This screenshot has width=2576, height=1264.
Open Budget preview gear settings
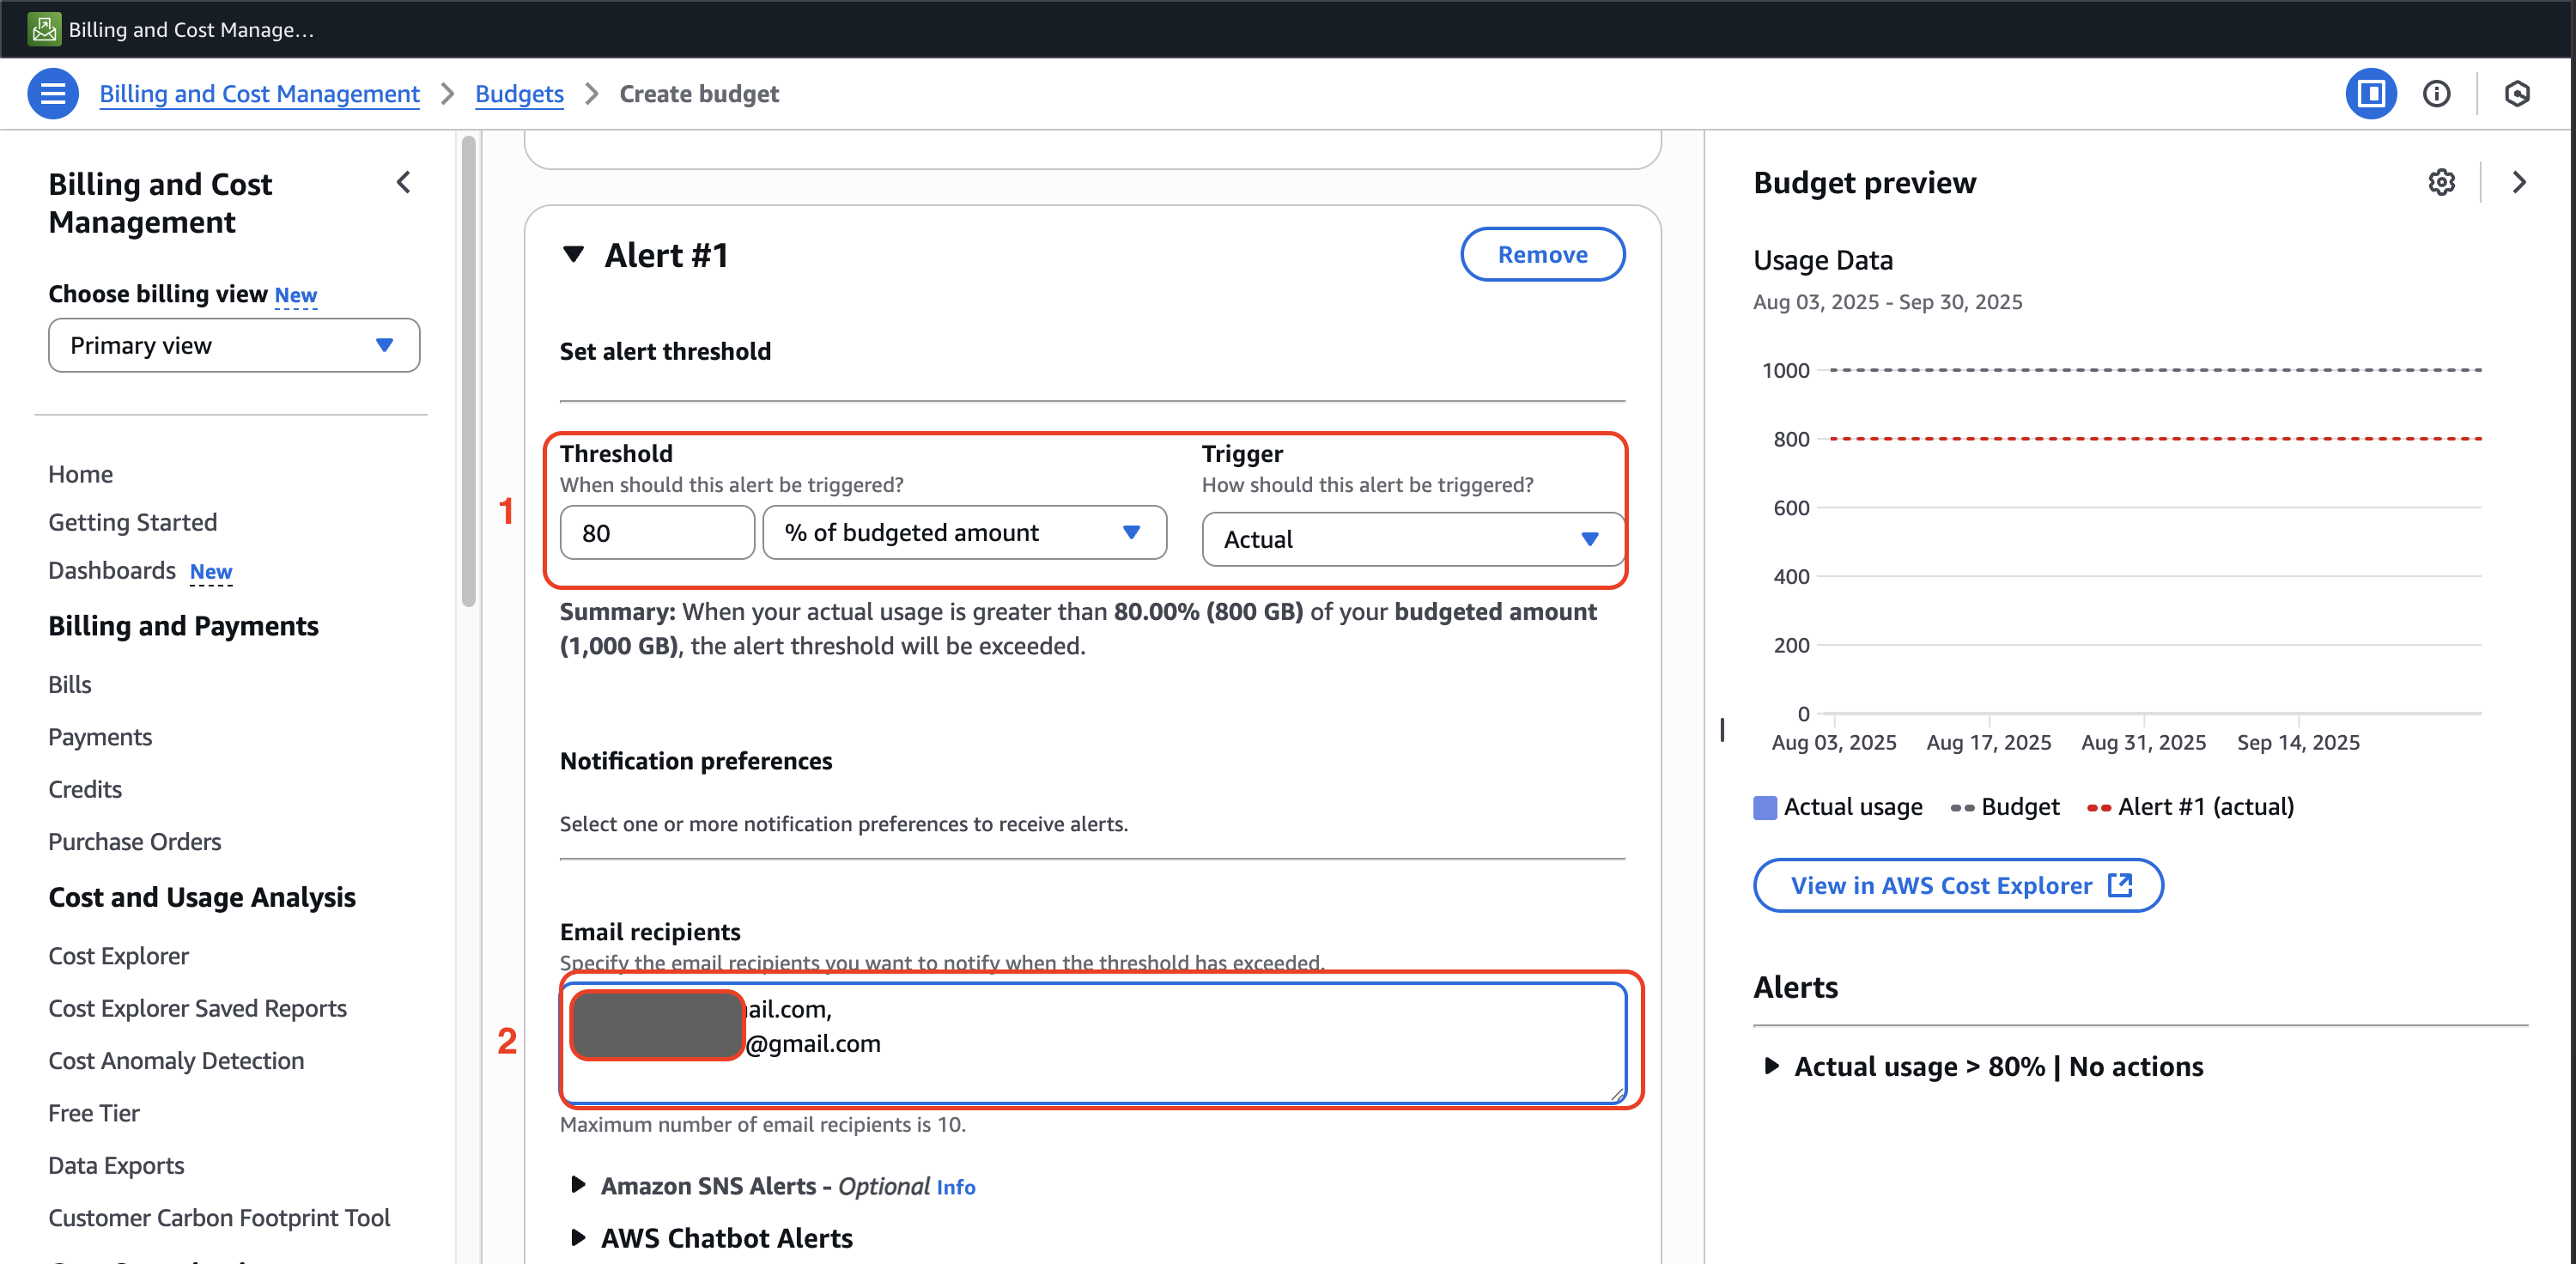click(x=2441, y=182)
